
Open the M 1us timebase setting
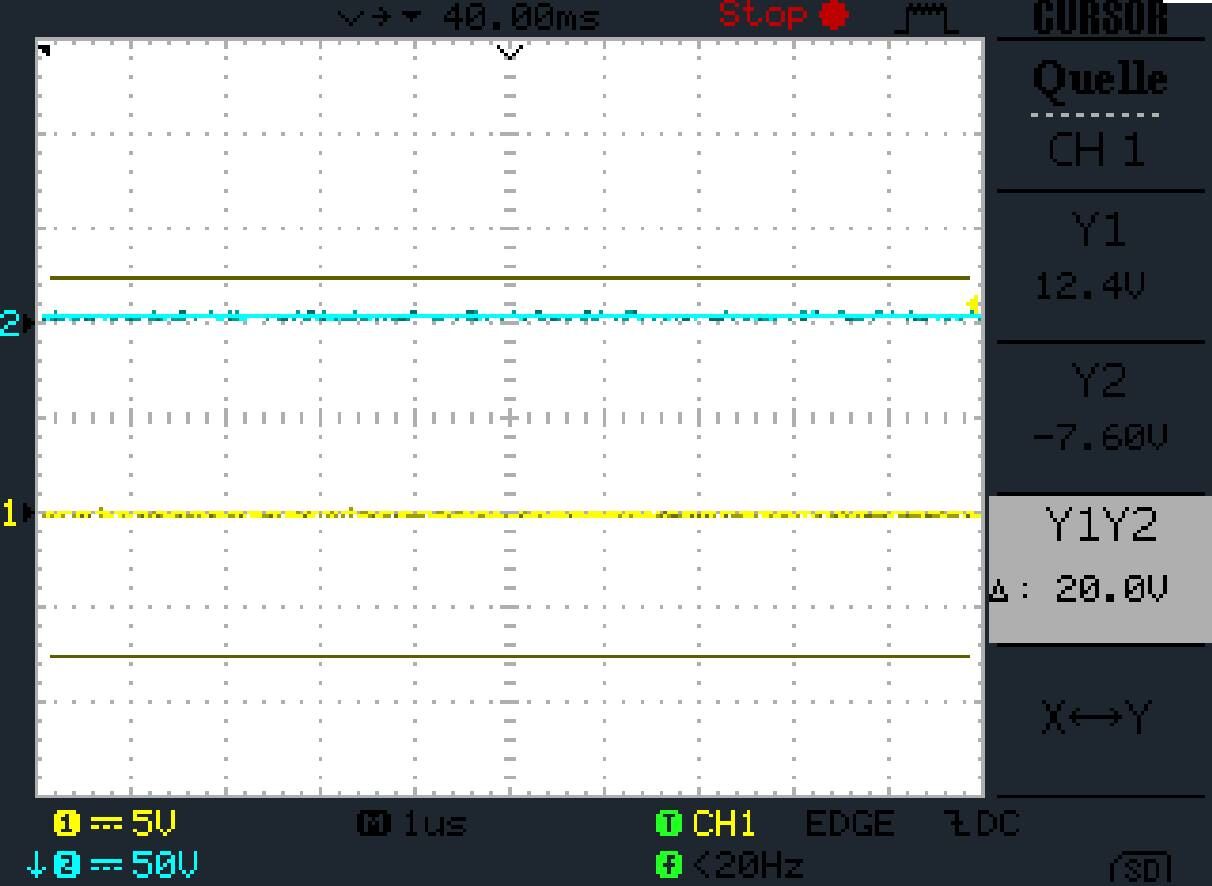(412, 824)
